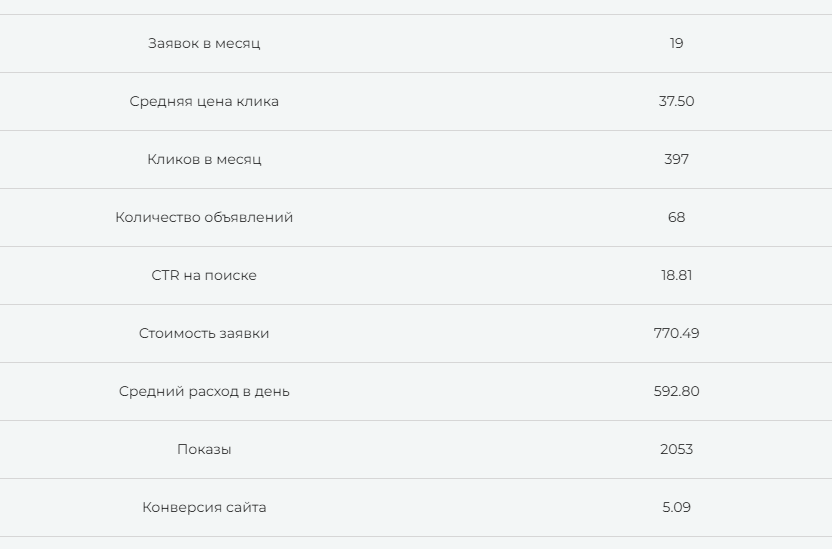Click the 'CTR на поиске' label
Viewport: 832px width, 549px height.
pos(204,275)
